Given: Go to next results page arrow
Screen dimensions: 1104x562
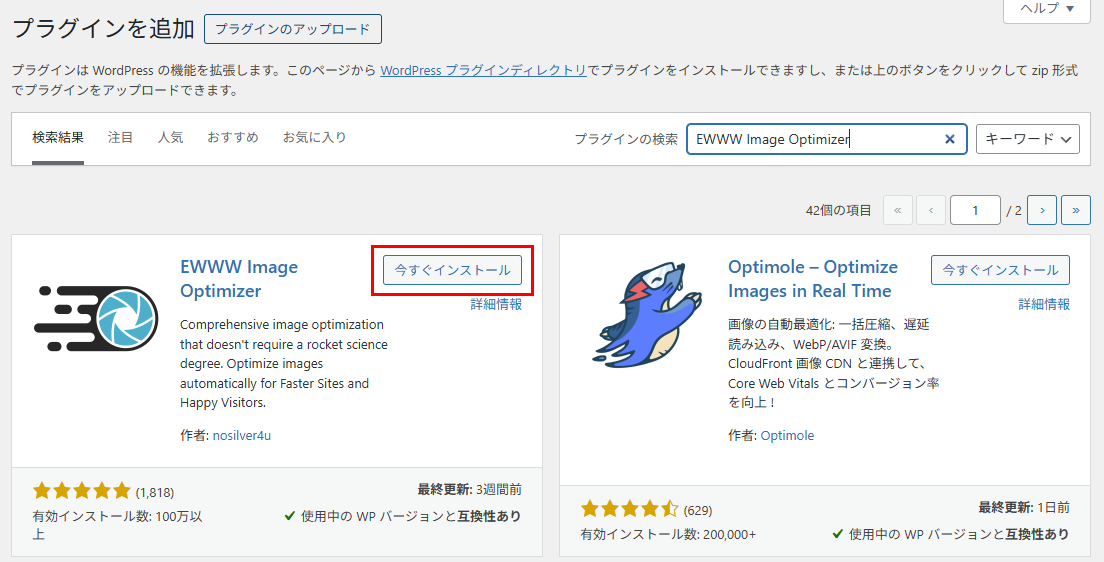Looking at the screenshot, I should point(1041,210).
